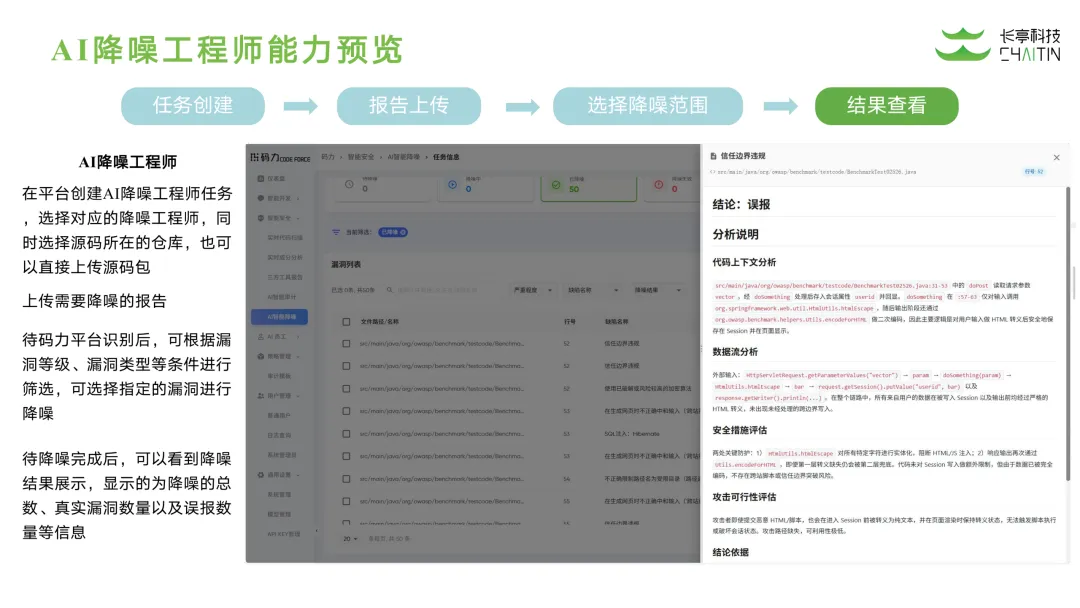
Task: Collapse the 通用设置 sidebar group
Action: coord(298,475)
